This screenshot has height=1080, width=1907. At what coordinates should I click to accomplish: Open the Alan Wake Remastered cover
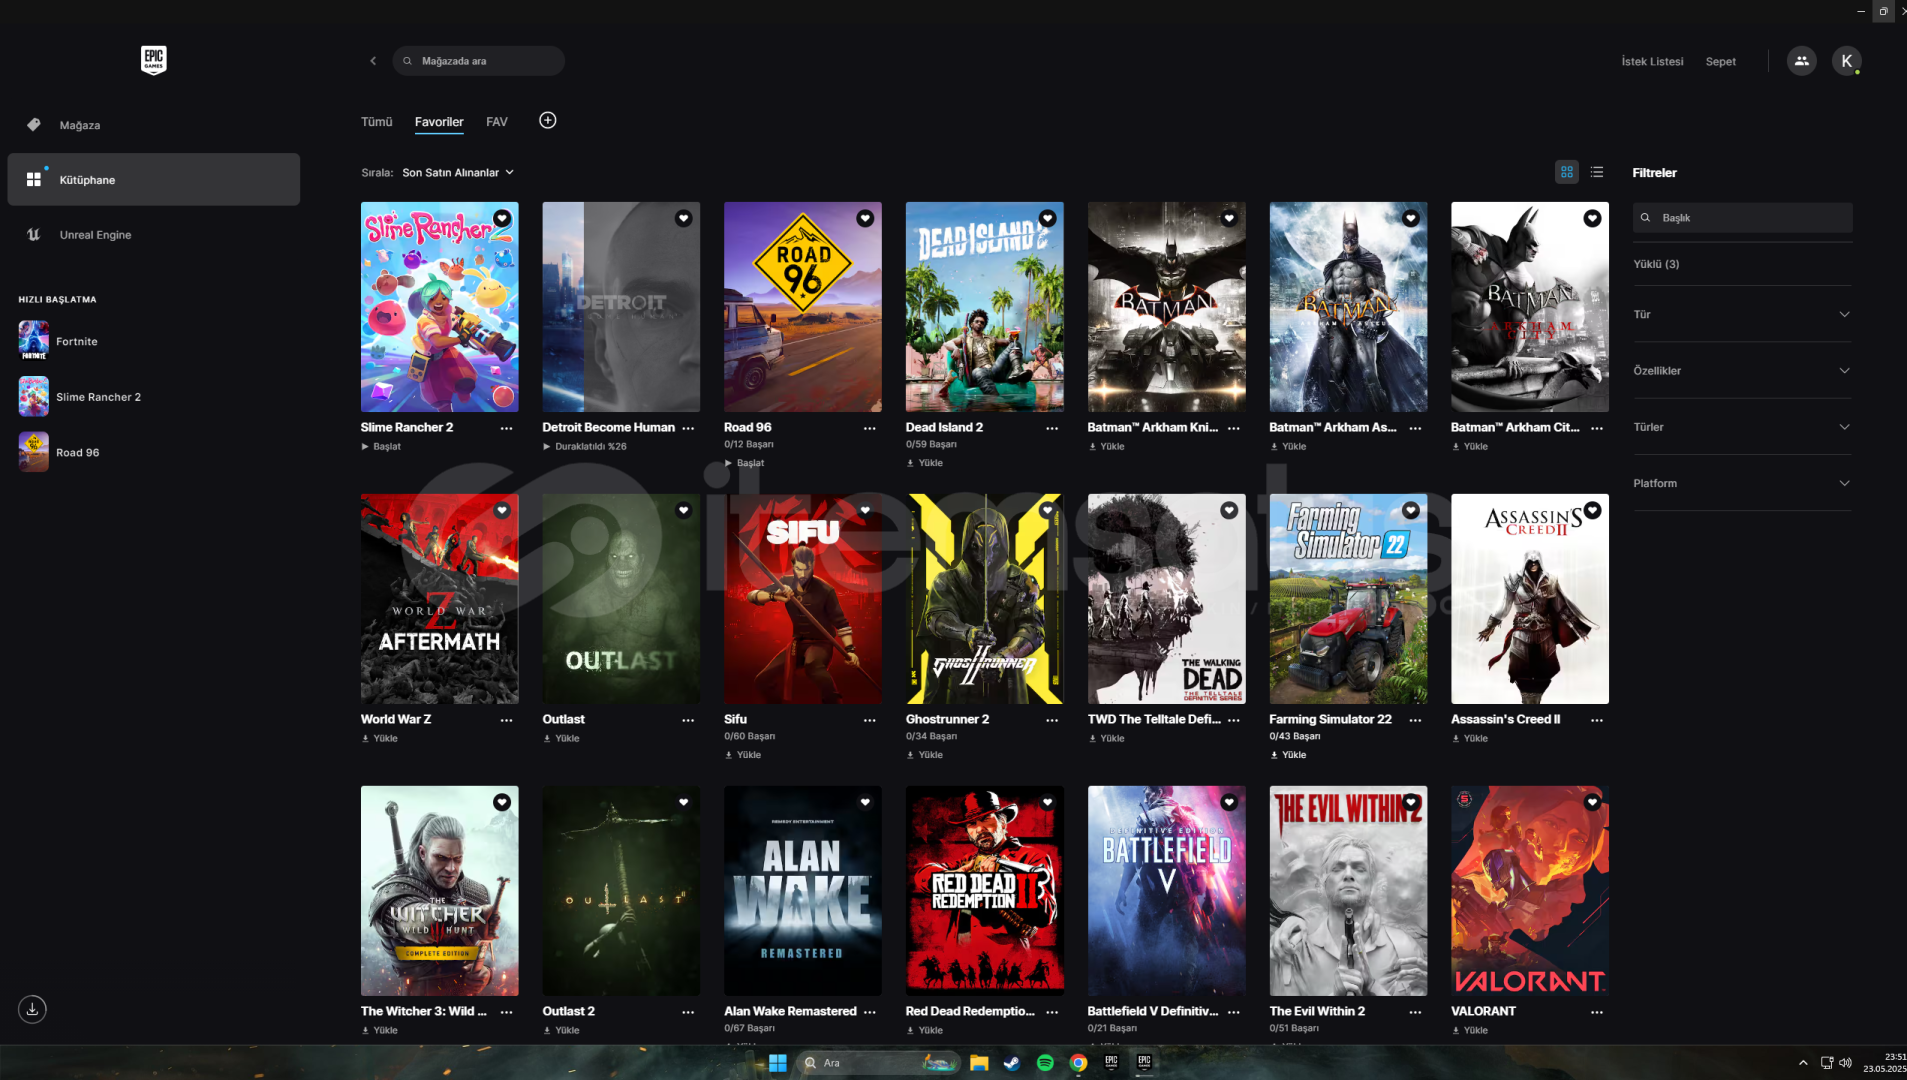tap(802, 890)
